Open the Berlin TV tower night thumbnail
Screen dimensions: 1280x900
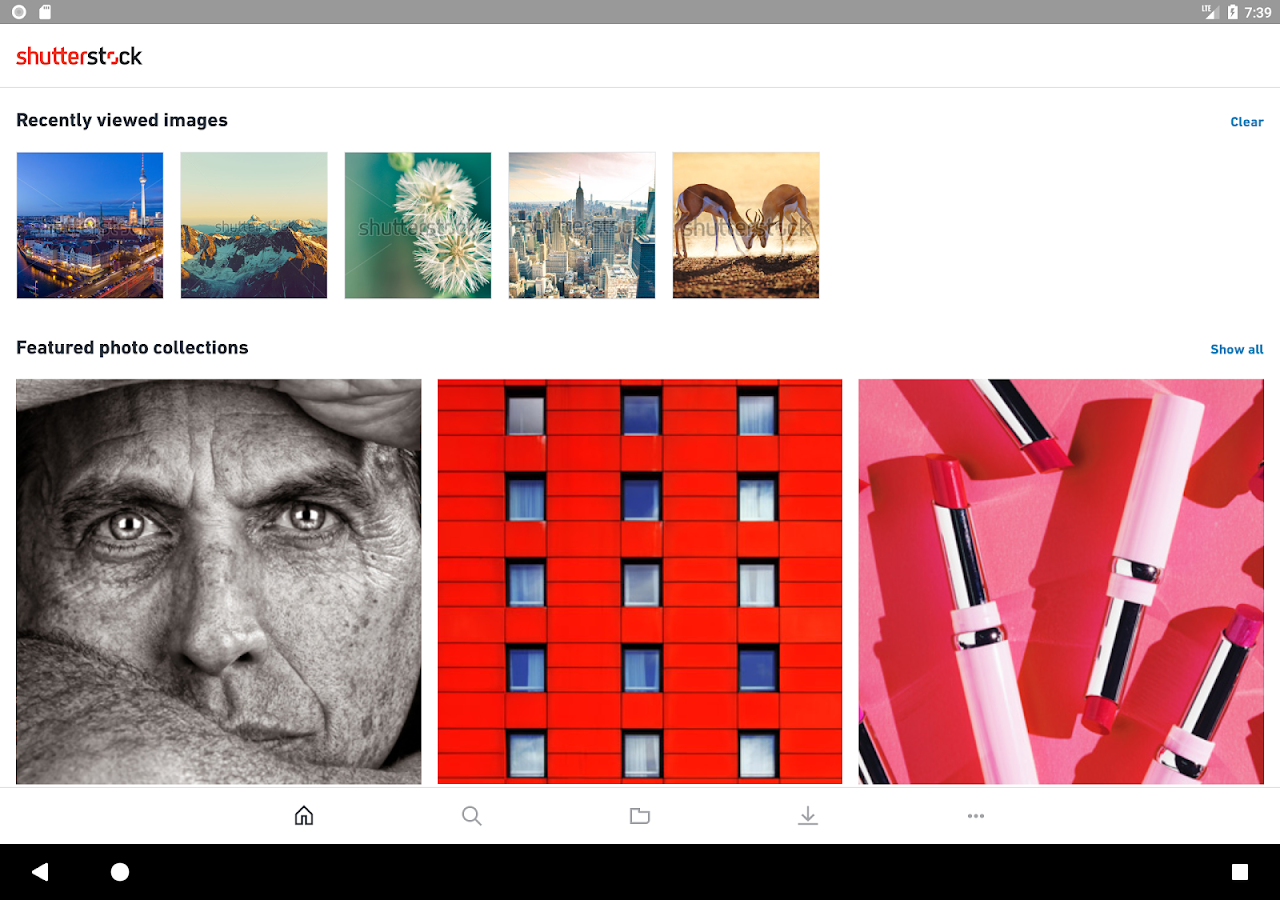(89, 225)
